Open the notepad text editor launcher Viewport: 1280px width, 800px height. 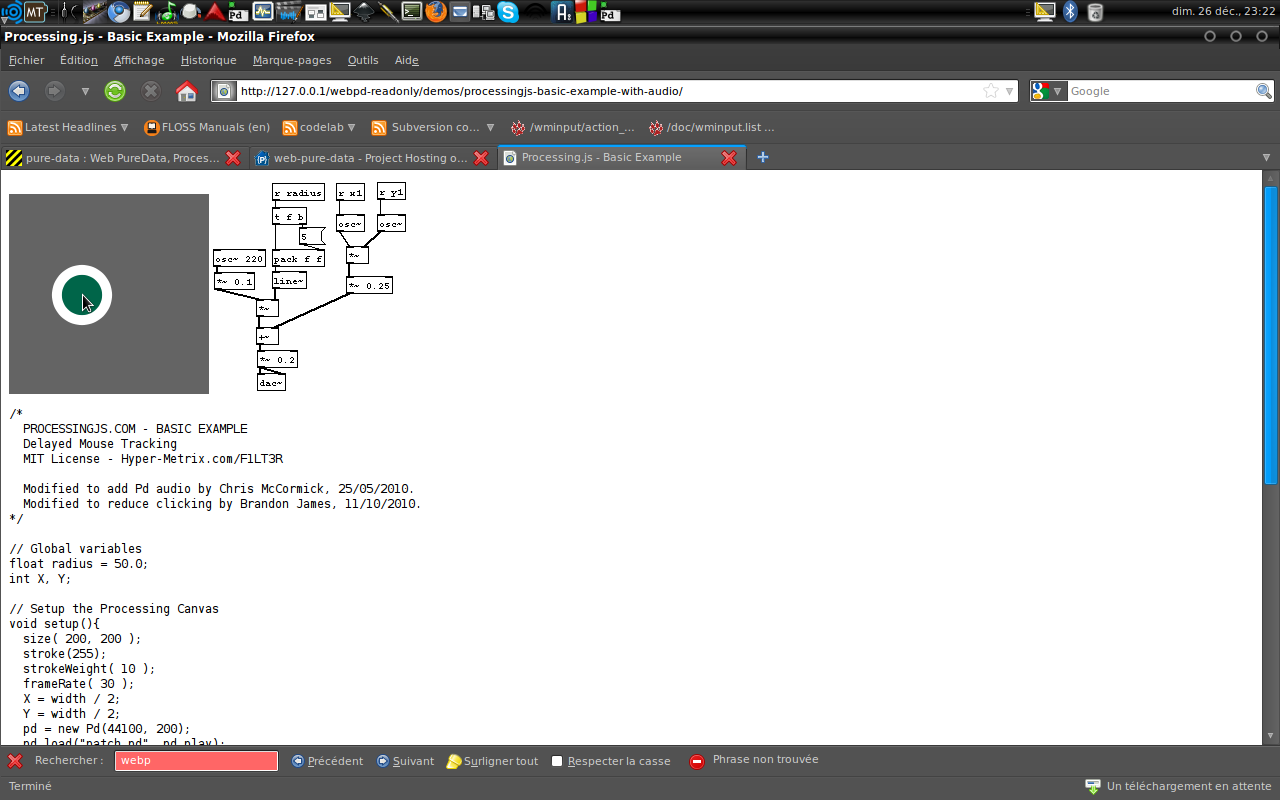tap(143, 12)
